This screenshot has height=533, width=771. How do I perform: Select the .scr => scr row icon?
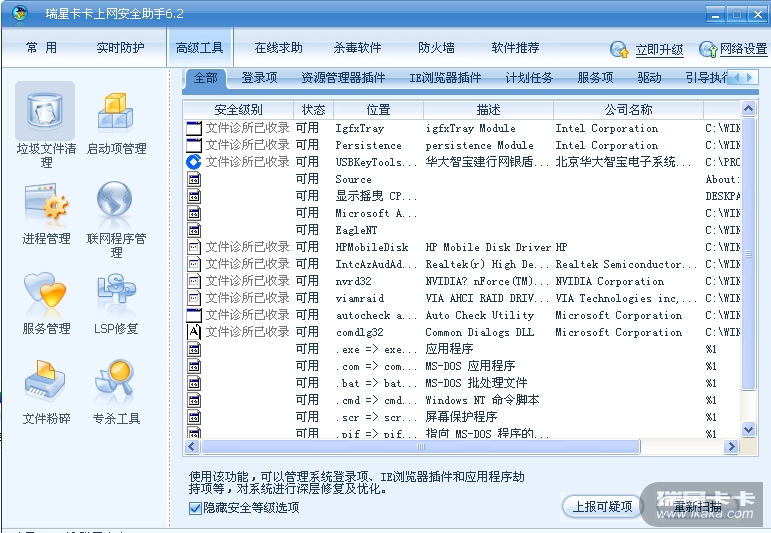(x=194, y=417)
